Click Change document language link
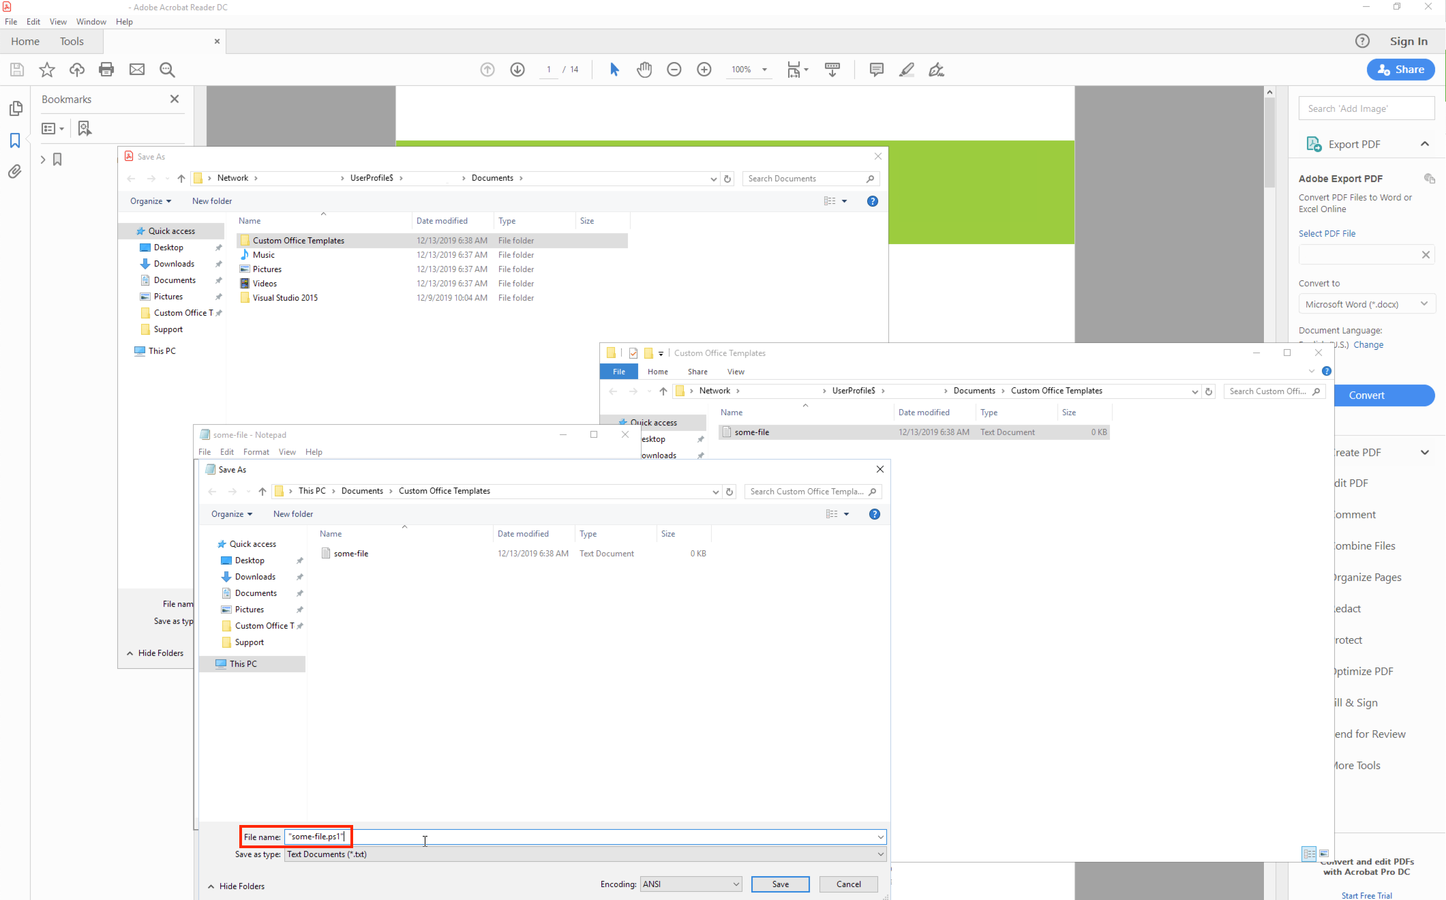The height and width of the screenshot is (900, 1446). [x=1368, y=345]
